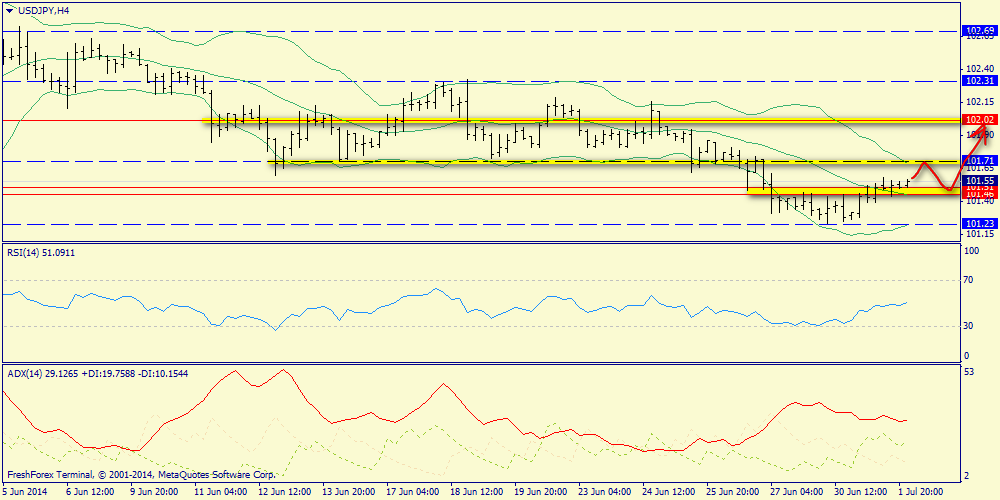Screen dimensions: 1000x500
Task: Click the 101.23 price level label
Action: pos(980,224)
